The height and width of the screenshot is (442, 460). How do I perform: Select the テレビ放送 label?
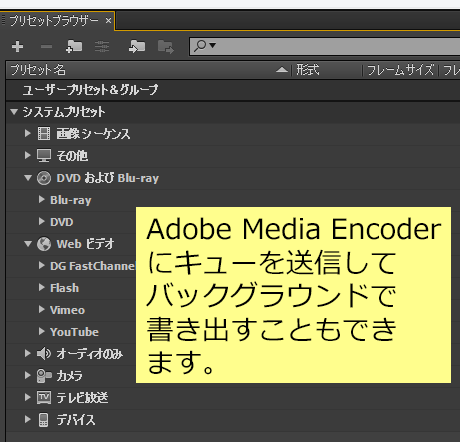pyautogui.click(x=82, y=398)
